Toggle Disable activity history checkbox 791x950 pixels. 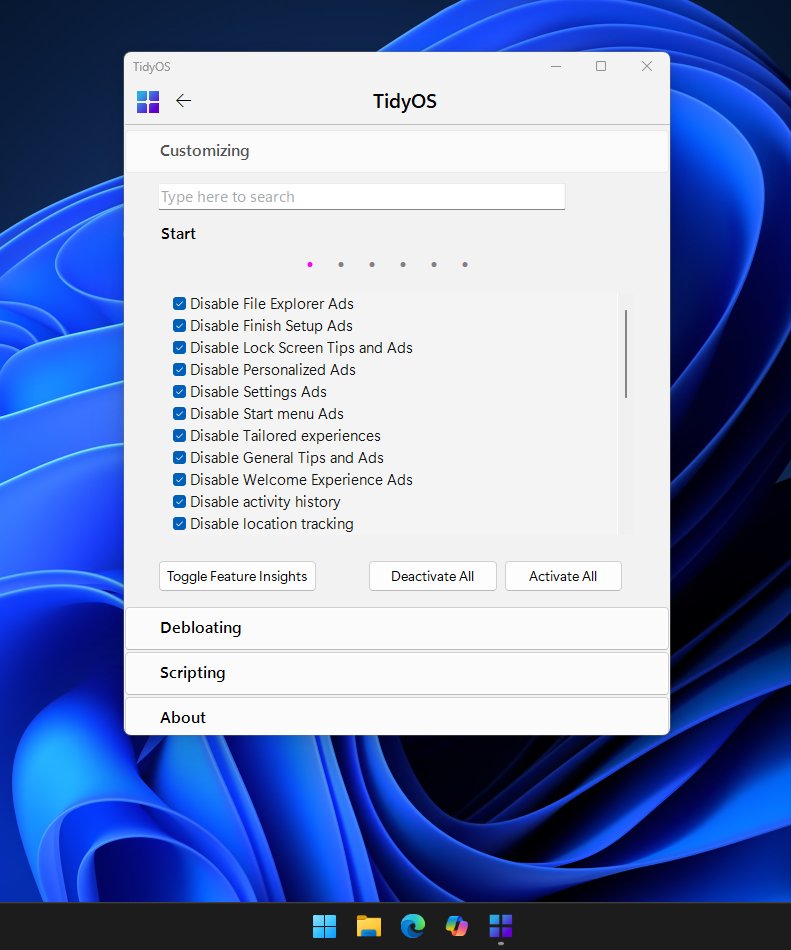pyautogui.click(x=179, y=502)
